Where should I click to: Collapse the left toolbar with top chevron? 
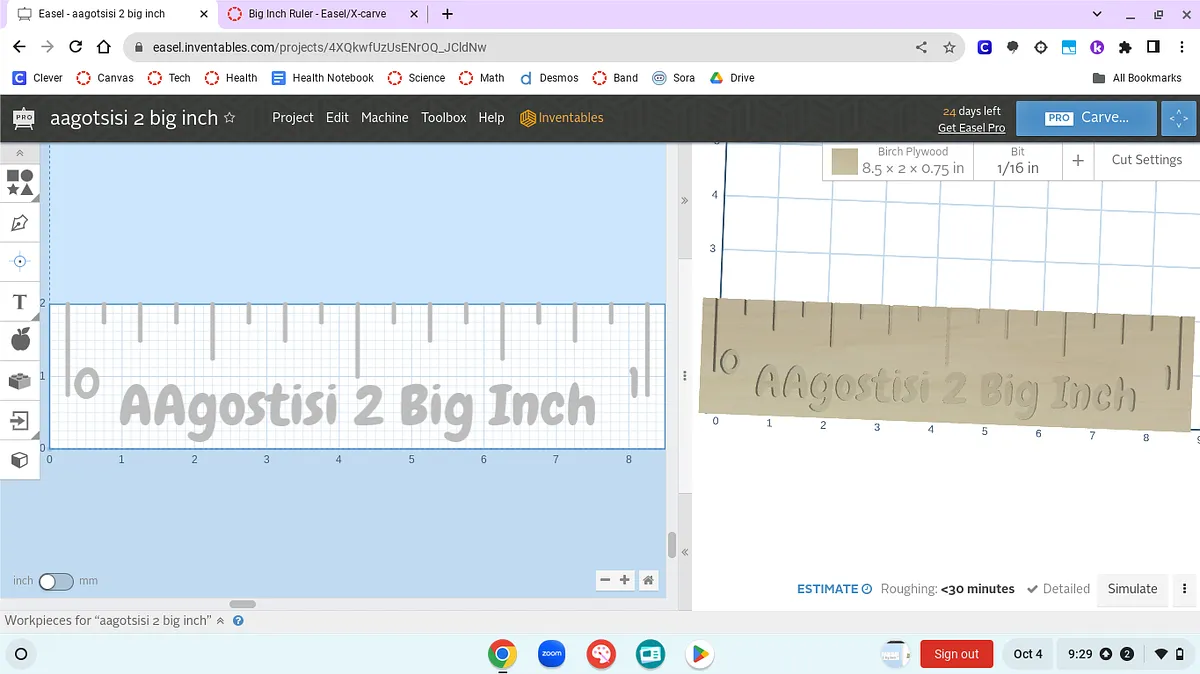[20, 153]
